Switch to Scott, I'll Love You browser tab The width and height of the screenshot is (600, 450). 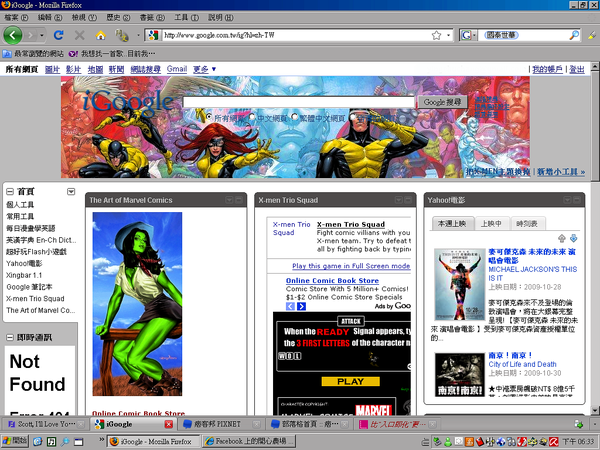tap(46, 424)
